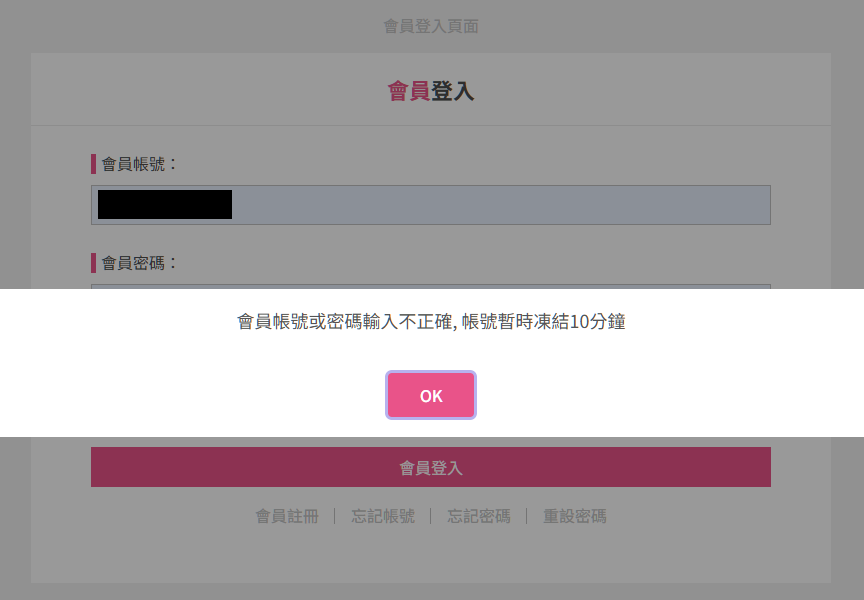This screenshot has height=600, width=864.
Task: Click the 會員密碼 field label
Action: [x=138, y=263]
